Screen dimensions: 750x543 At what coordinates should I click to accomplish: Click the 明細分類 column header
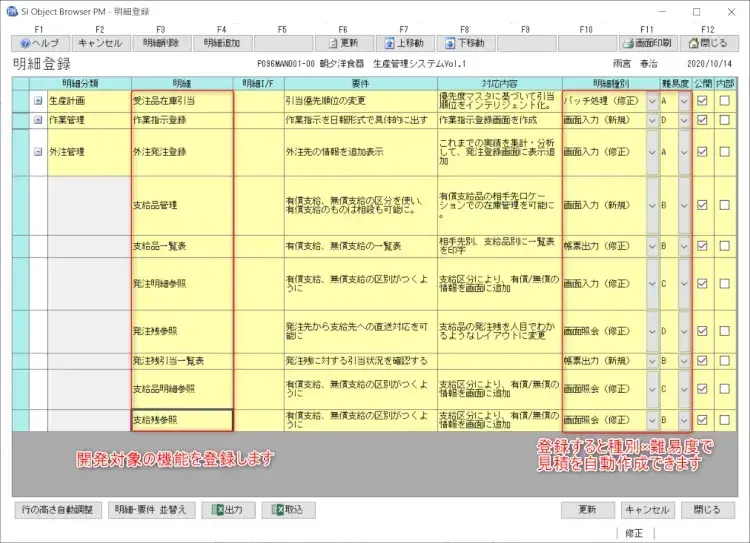80,83
